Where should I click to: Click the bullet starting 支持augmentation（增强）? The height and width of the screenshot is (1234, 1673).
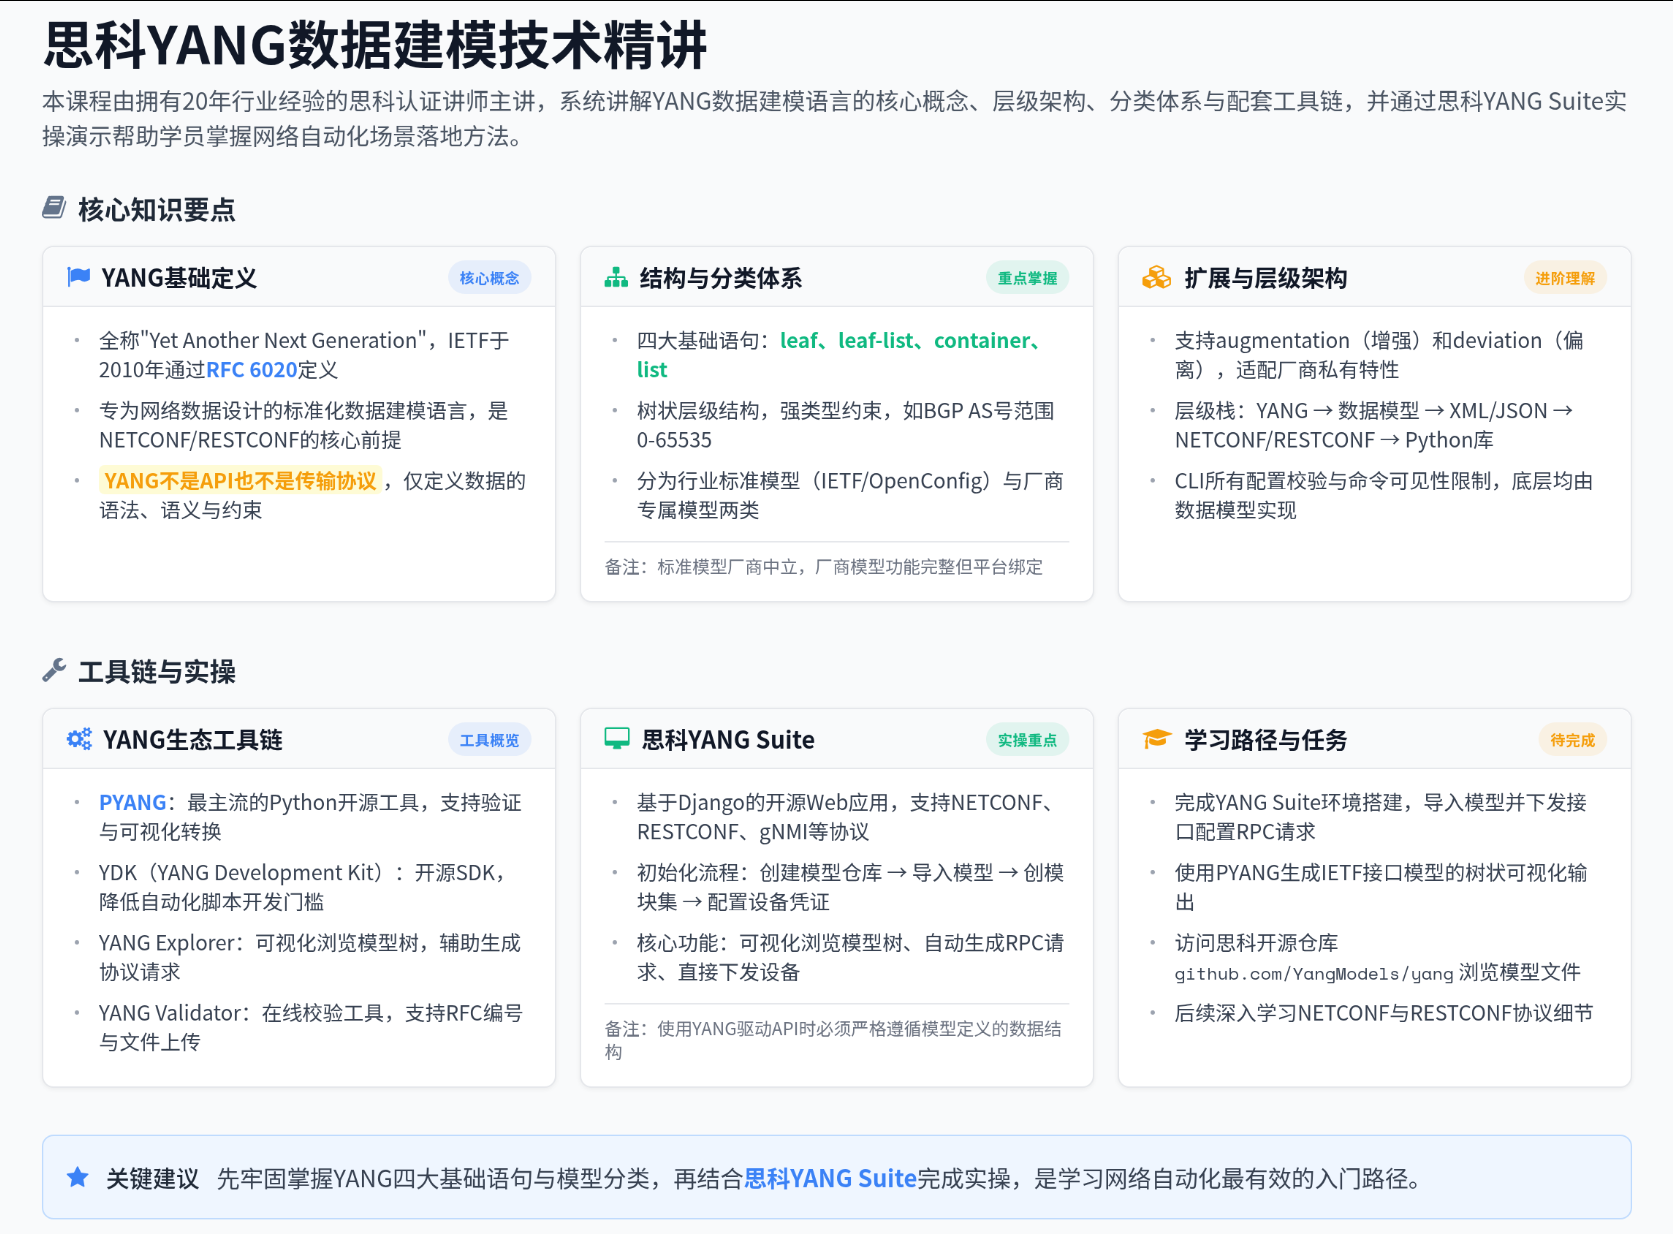(x=1379, y=355)
